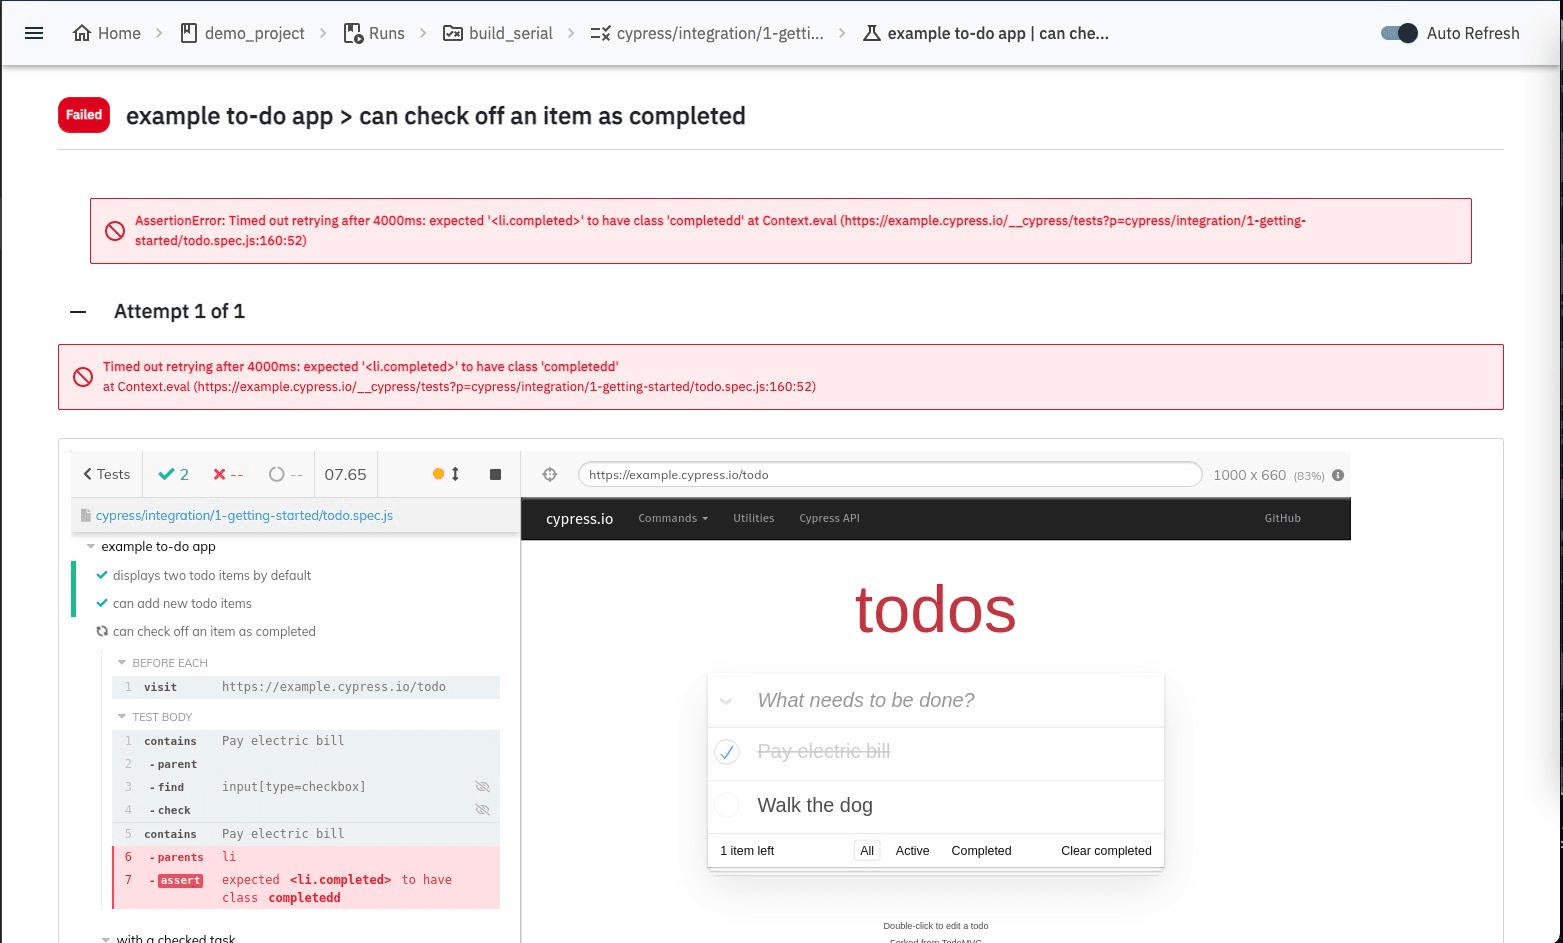Viewport: 1563px width, 943px height.
Task: Click the example to-do app test breadcrumb
Action: point(986,33)
